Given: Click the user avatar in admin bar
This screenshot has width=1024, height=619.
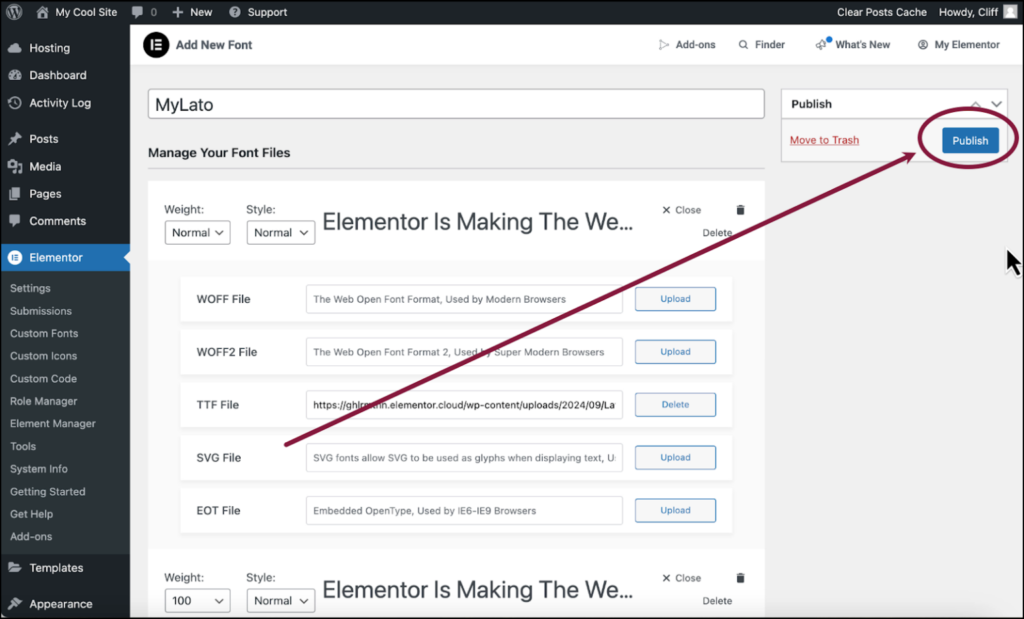Looking at the screenshot, I should [x=1009, y=12].
